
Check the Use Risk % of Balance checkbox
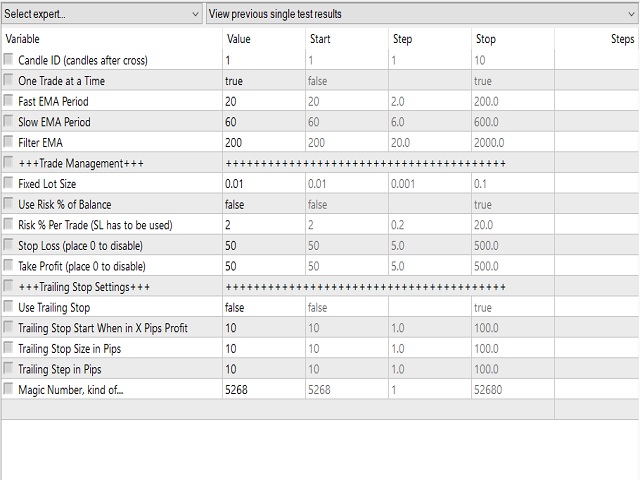click(x=8, y=204)
